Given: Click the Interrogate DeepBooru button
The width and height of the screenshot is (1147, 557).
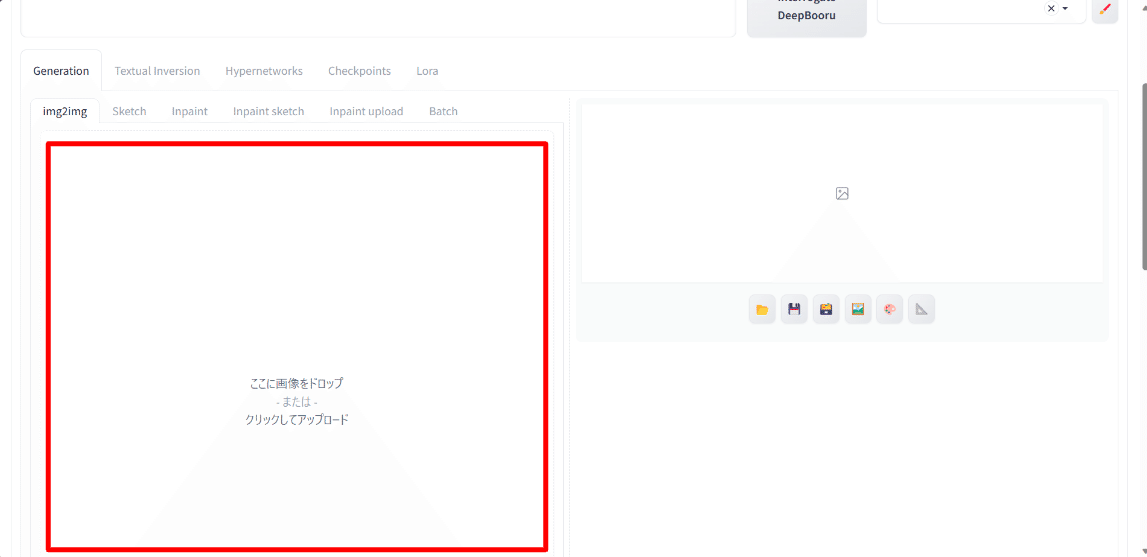Looking at the screenshot, I should 807,18.
